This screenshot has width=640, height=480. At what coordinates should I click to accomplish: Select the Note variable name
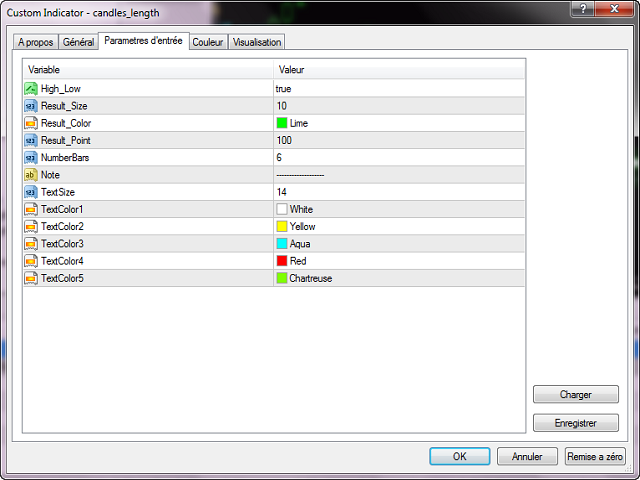point(50,175)
